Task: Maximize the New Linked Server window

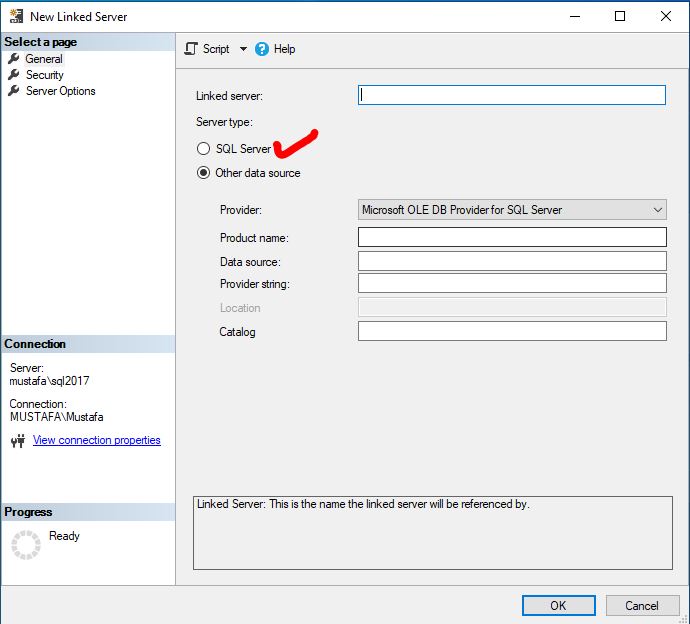Action: (620, 16)
